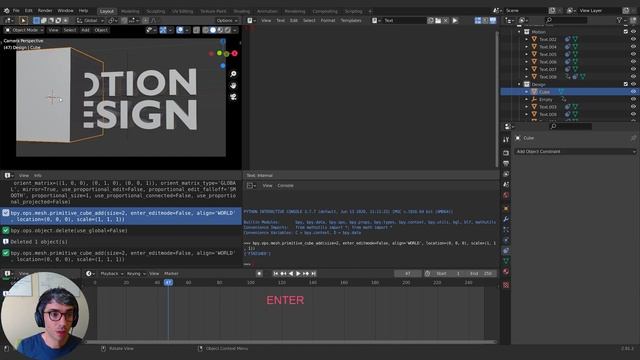
Task: Open the Object Mode dropdown
Action: point(24,30)
